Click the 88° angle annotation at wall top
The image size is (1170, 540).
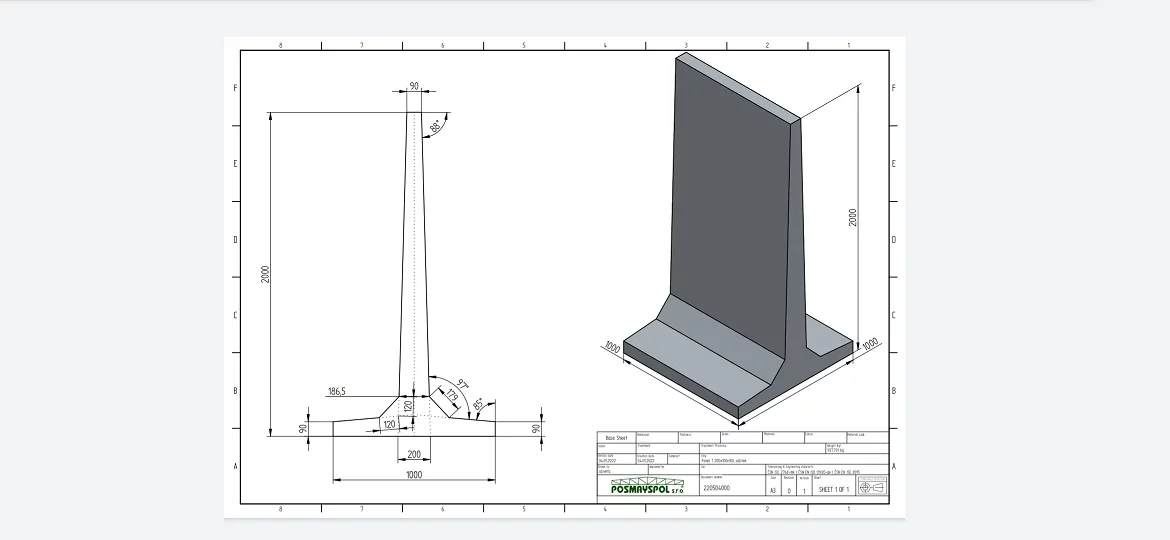[x=436, y=127]
